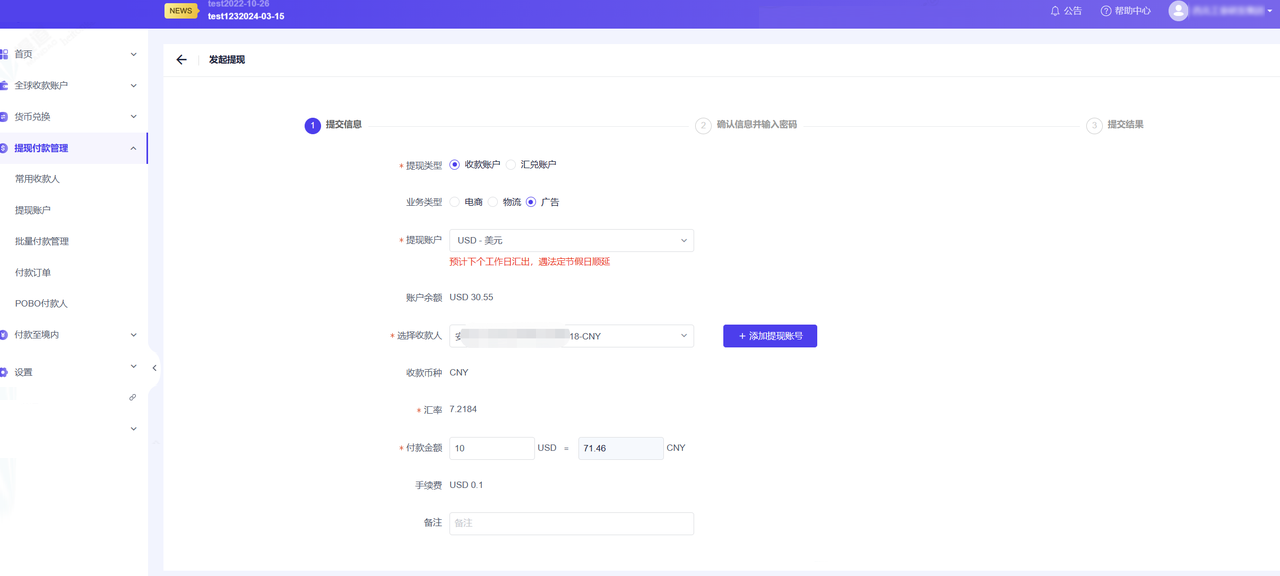Click the user avatar icon
The image size is (1280, 576).
1178,11
